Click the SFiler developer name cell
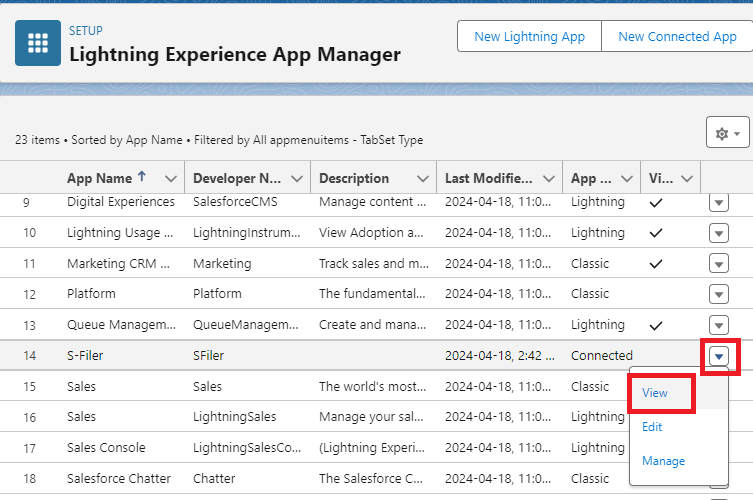The height and width of the screenshot is (500, 753). [x=208, y=355]
